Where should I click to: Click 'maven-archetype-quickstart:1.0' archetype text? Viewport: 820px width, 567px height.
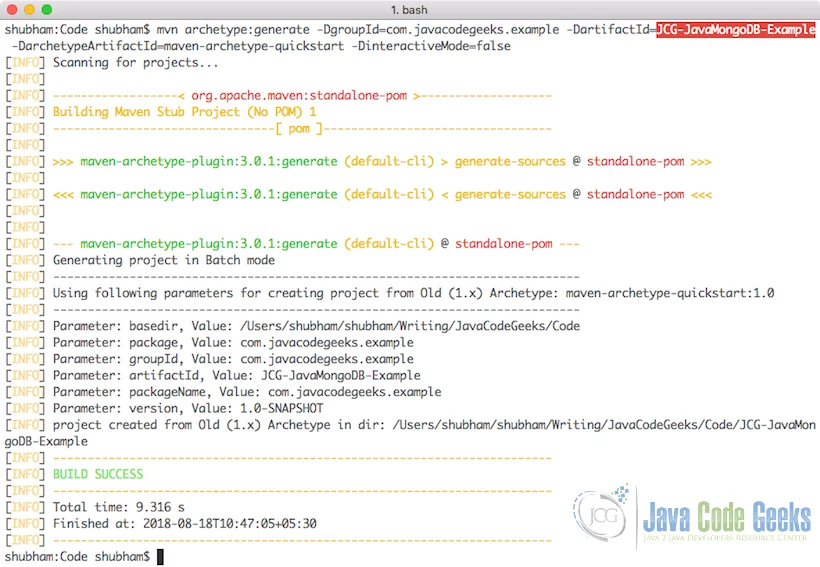[x=670, y=293]
